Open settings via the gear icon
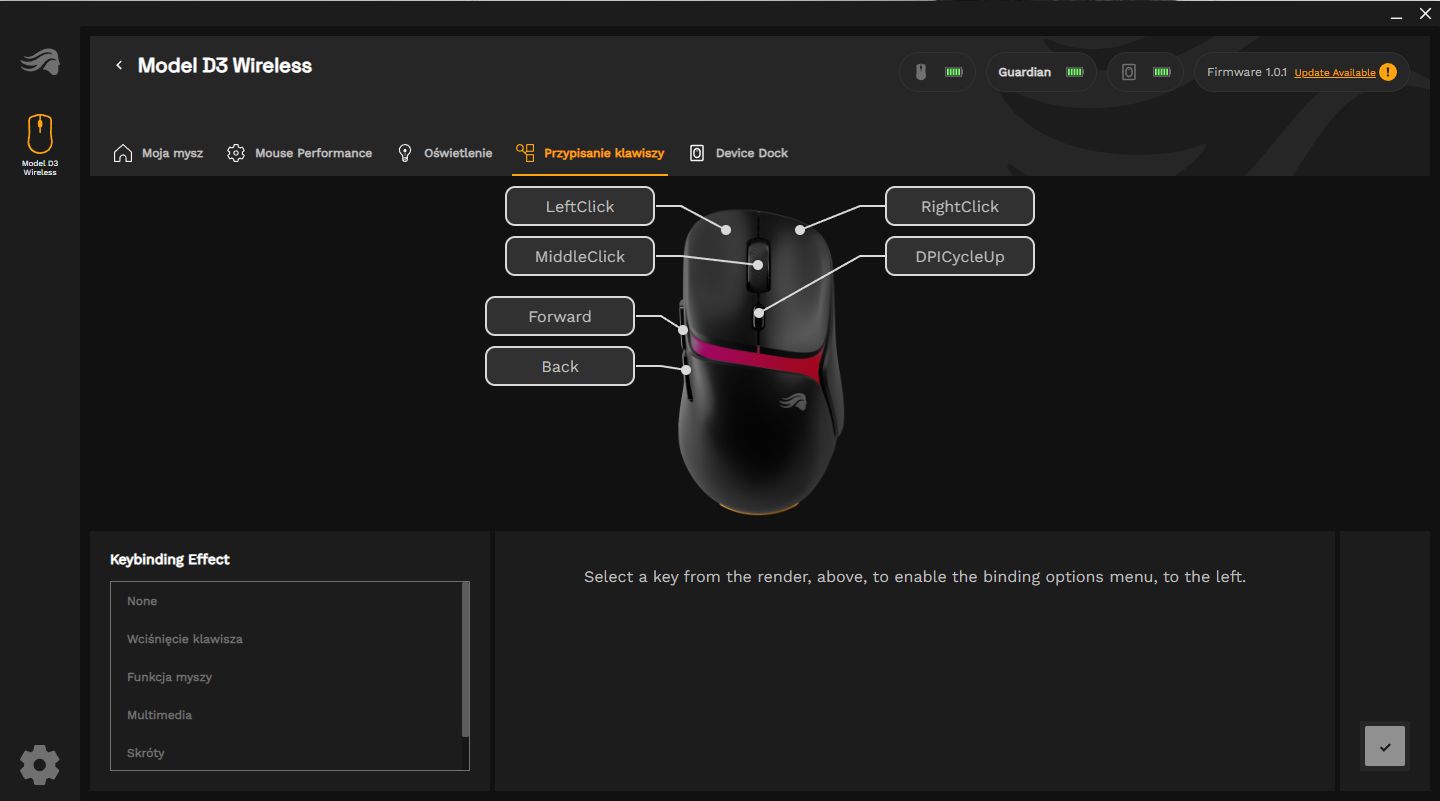The width and height of the screenshot is (1440, 801). [40, 764]
